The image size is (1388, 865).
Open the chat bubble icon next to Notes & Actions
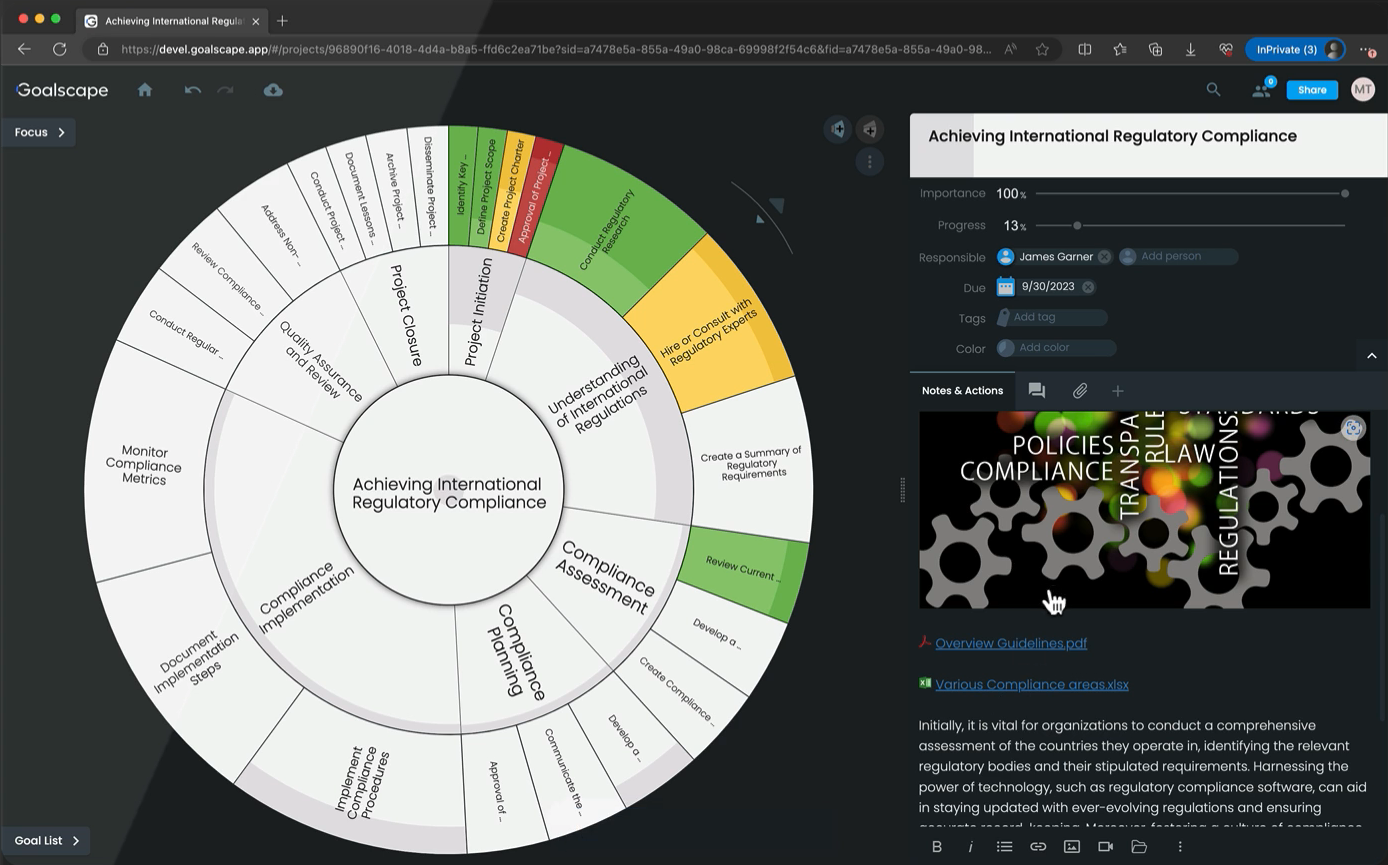tap(1037, 391)
